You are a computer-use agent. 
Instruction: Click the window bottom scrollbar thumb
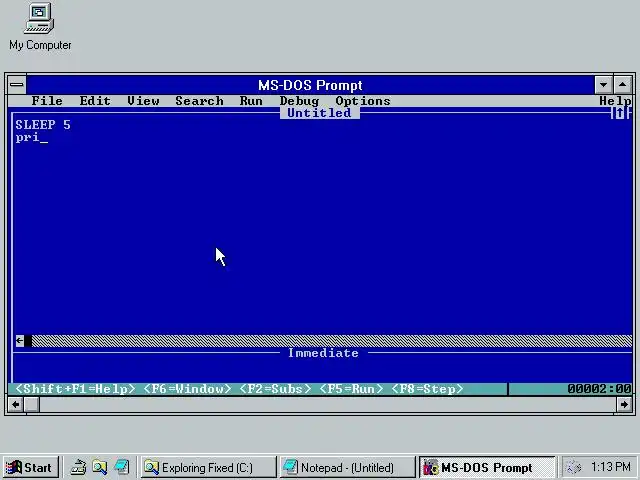click(32, 404)
